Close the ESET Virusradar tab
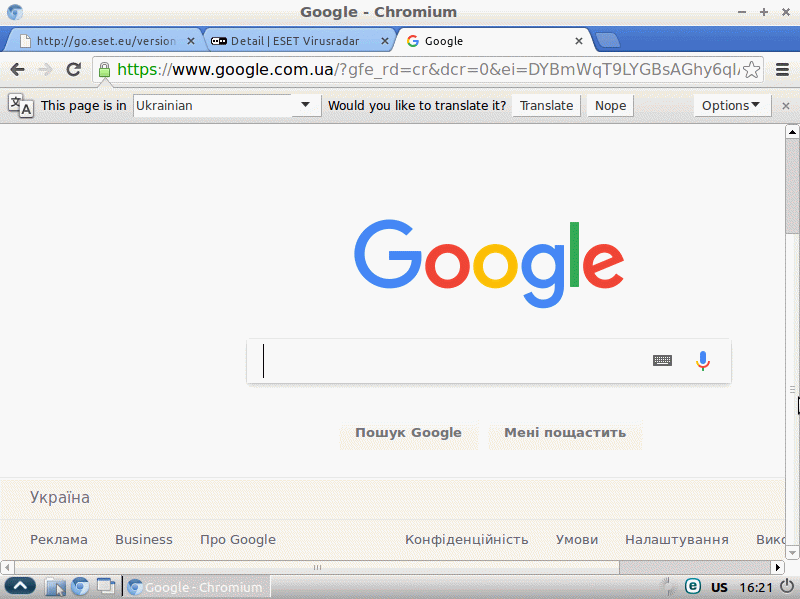Image resolution: width=800 pixels, height=599 pixels. [x=385, y=41]
